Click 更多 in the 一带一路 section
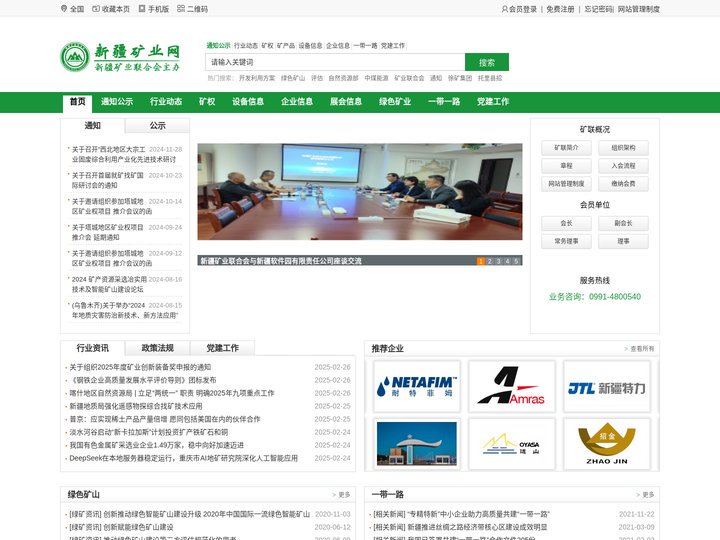The image size is (720, 540). click(648, 495)
